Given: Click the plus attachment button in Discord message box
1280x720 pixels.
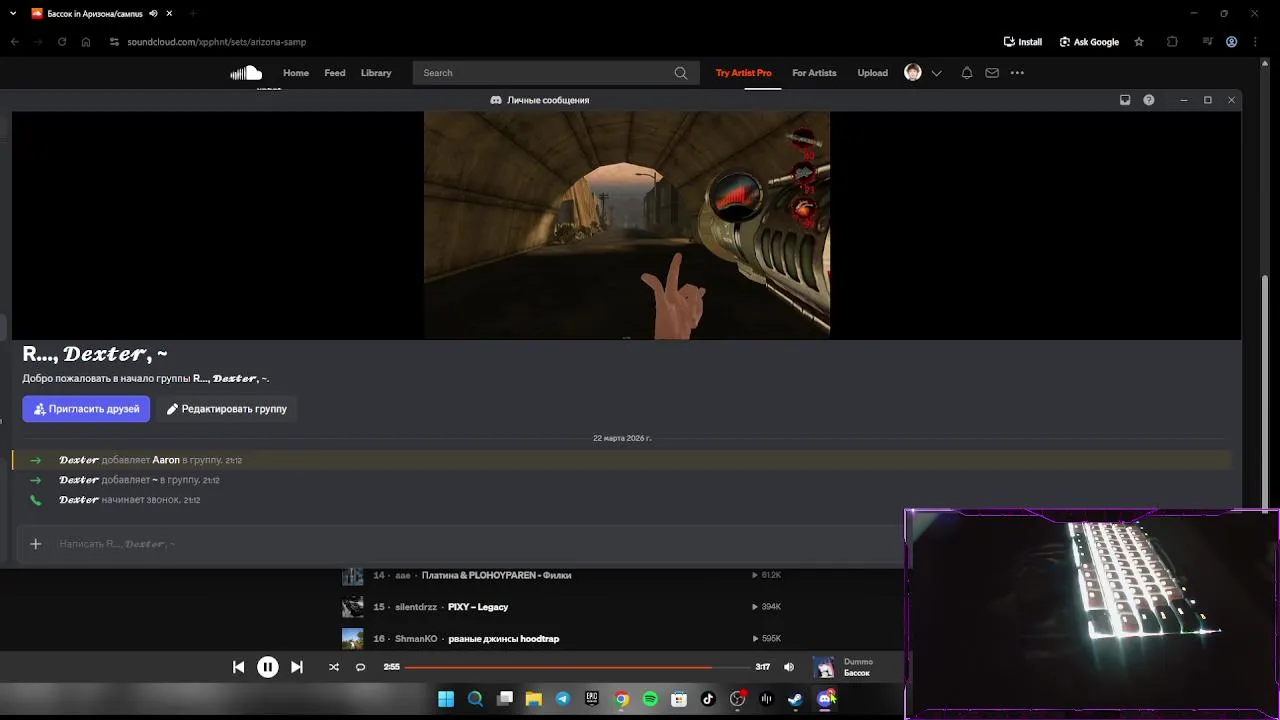Looking at the screenshot, I should tap(36, 544).
